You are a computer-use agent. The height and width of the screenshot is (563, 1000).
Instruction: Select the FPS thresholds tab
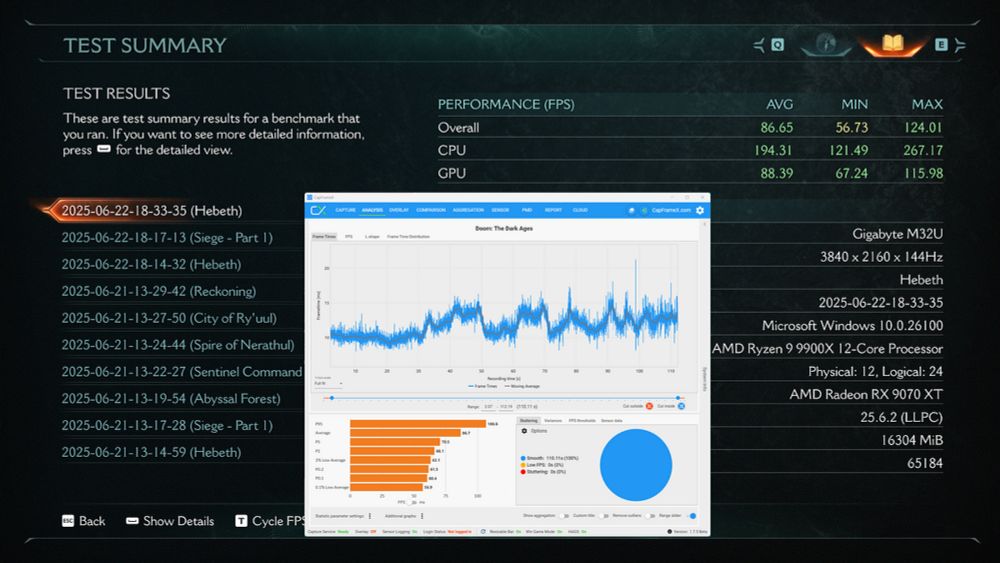click(x=582, y=421)
